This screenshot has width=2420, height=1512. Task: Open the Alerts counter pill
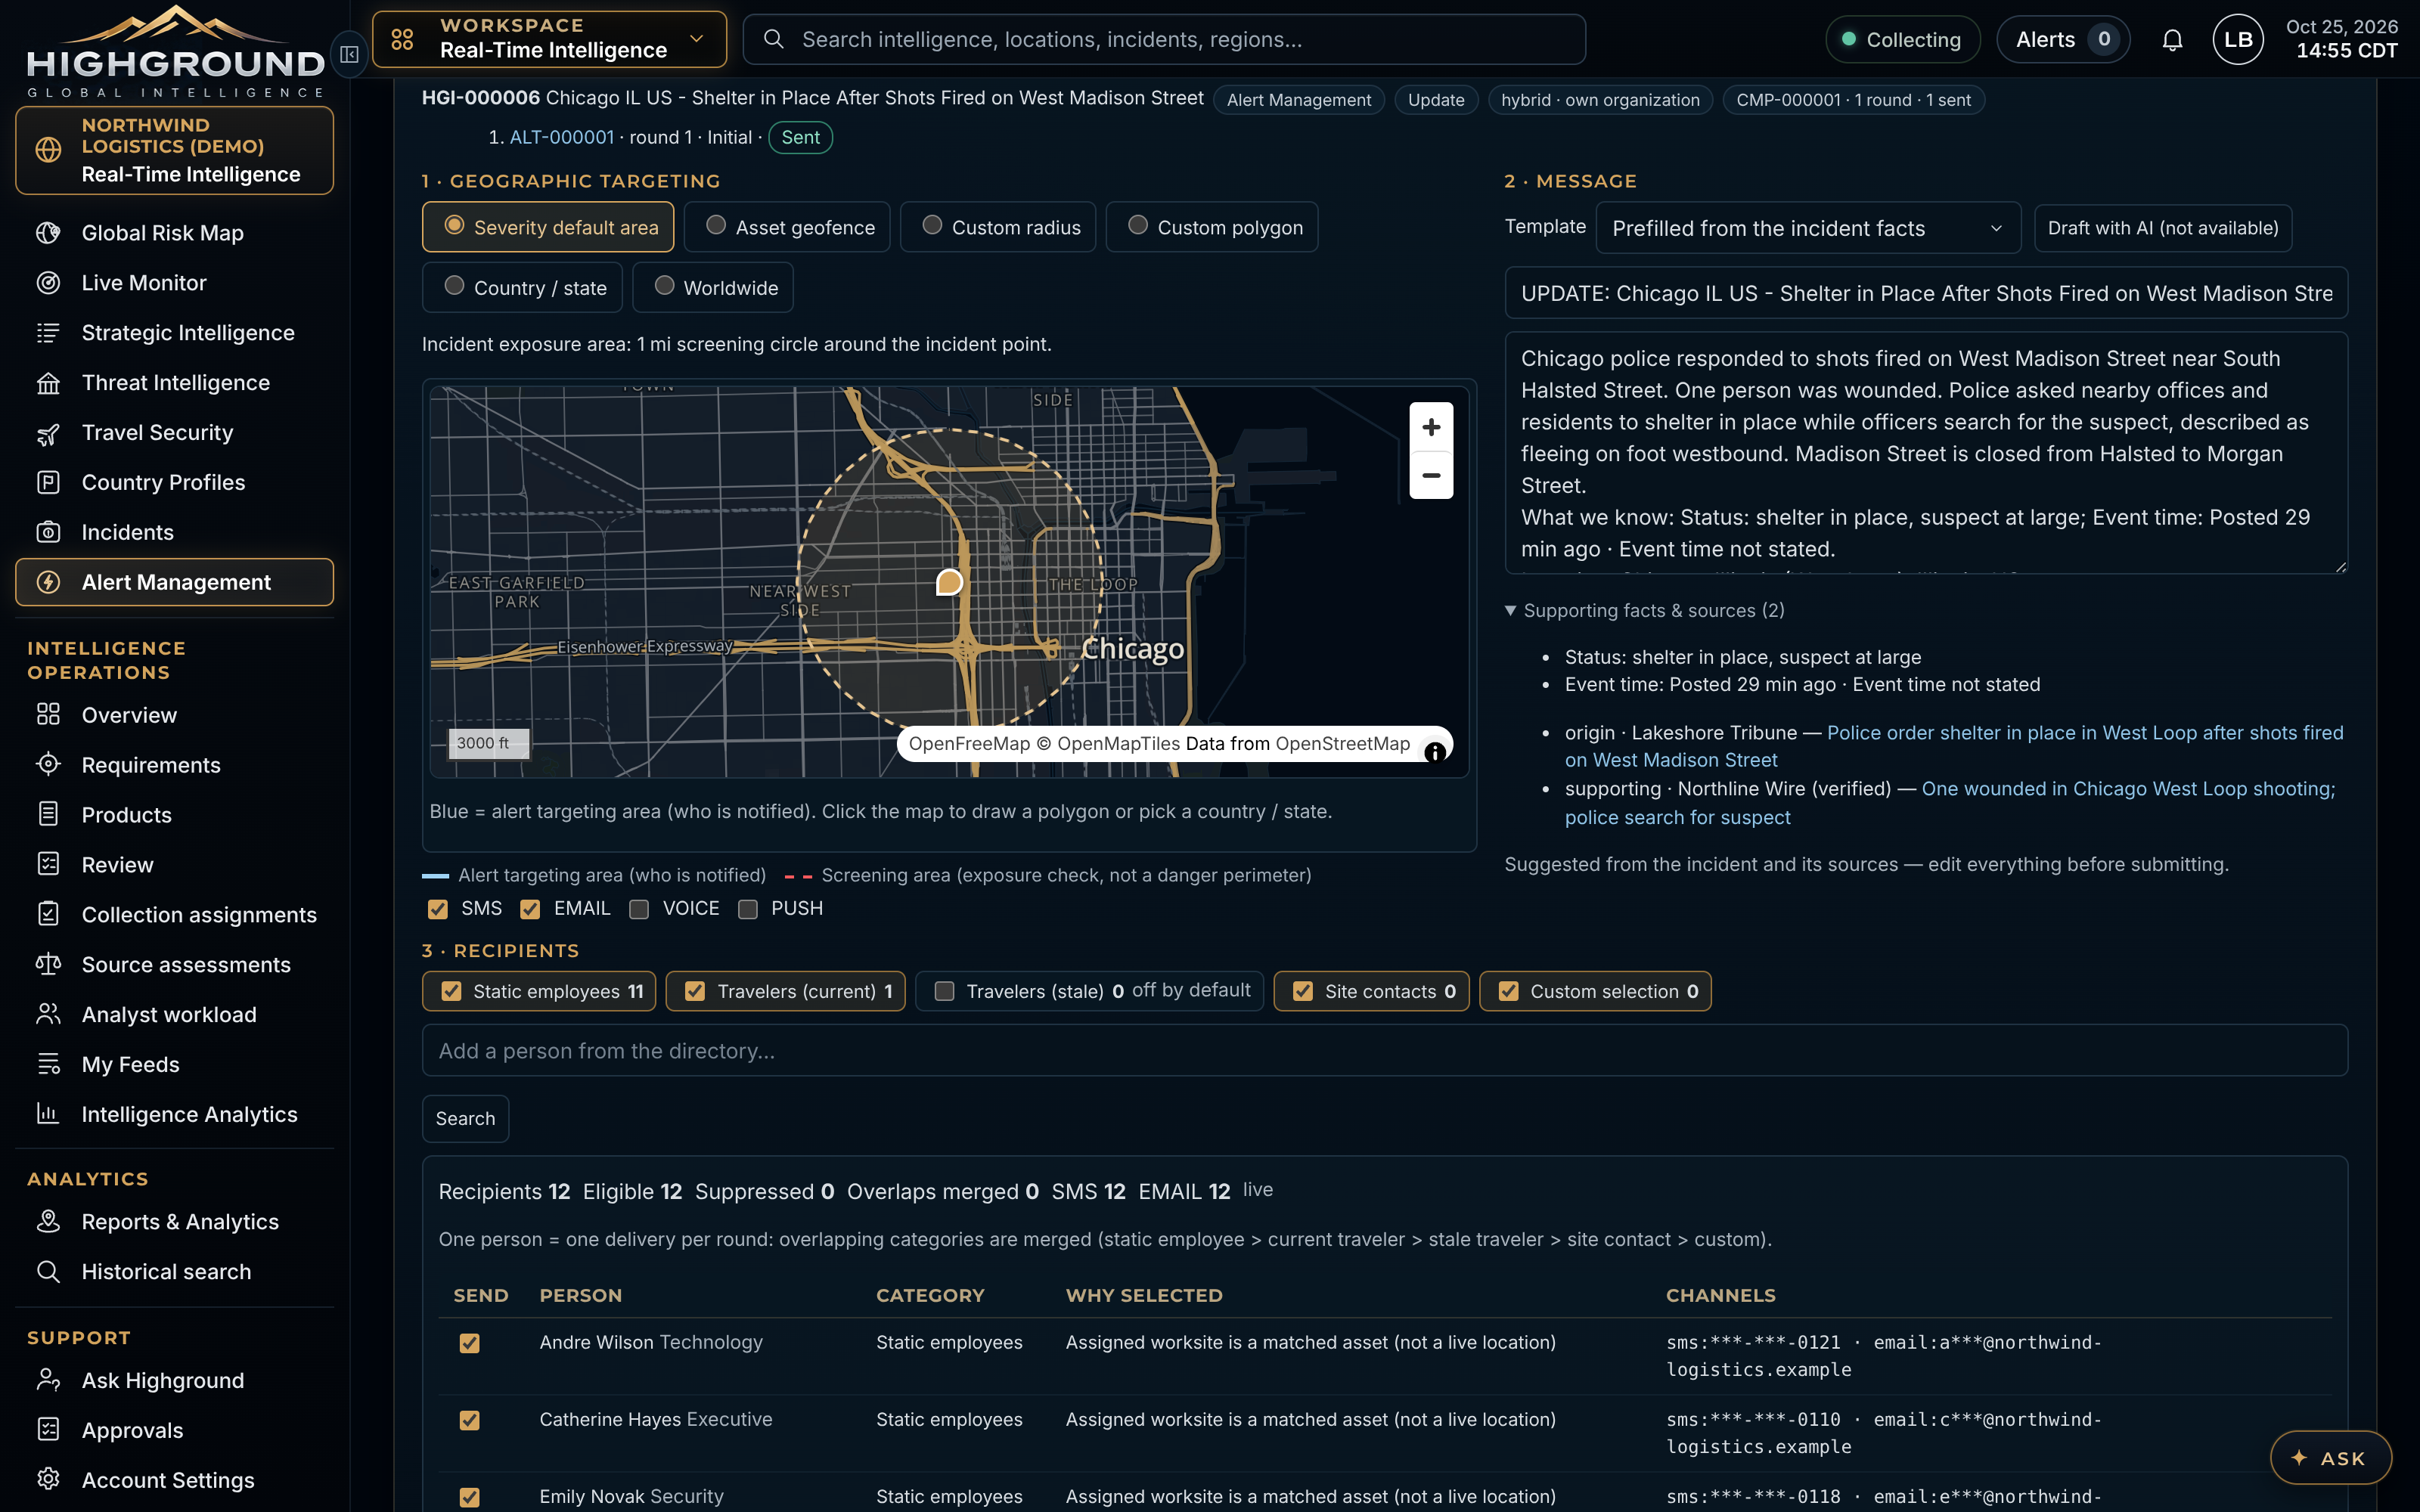pos(2063,40)
